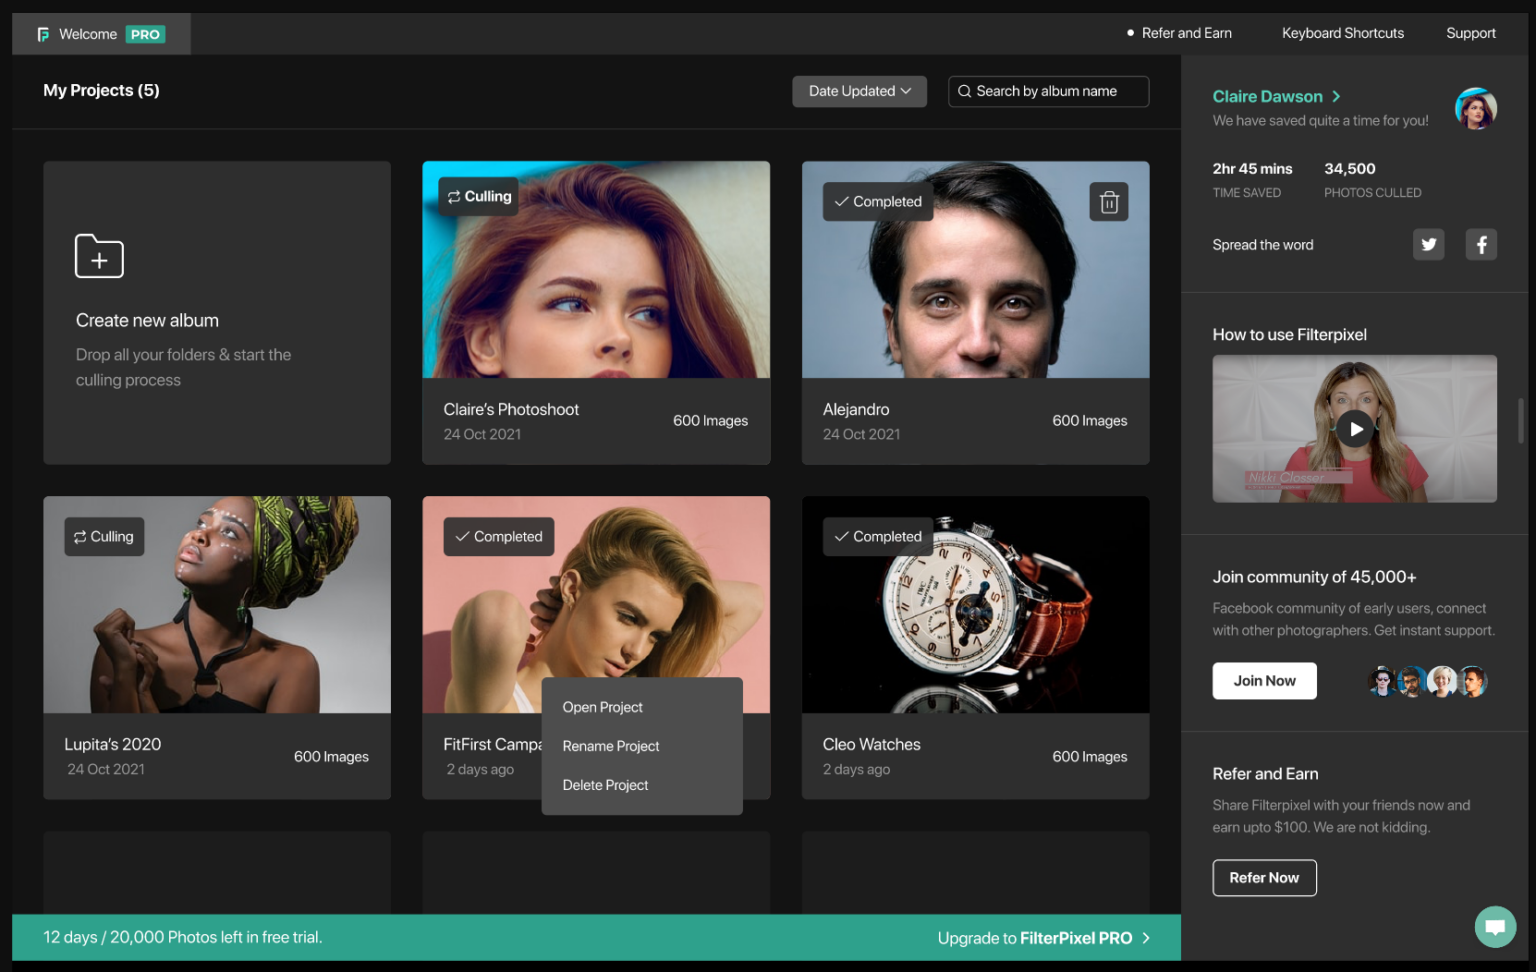Image resolution: width=1536 pixels, height=972 pixels.
Task: Click the Culling badge on Lupita's 2020 album
Action: pyautogui.click(x=104, y=536)
